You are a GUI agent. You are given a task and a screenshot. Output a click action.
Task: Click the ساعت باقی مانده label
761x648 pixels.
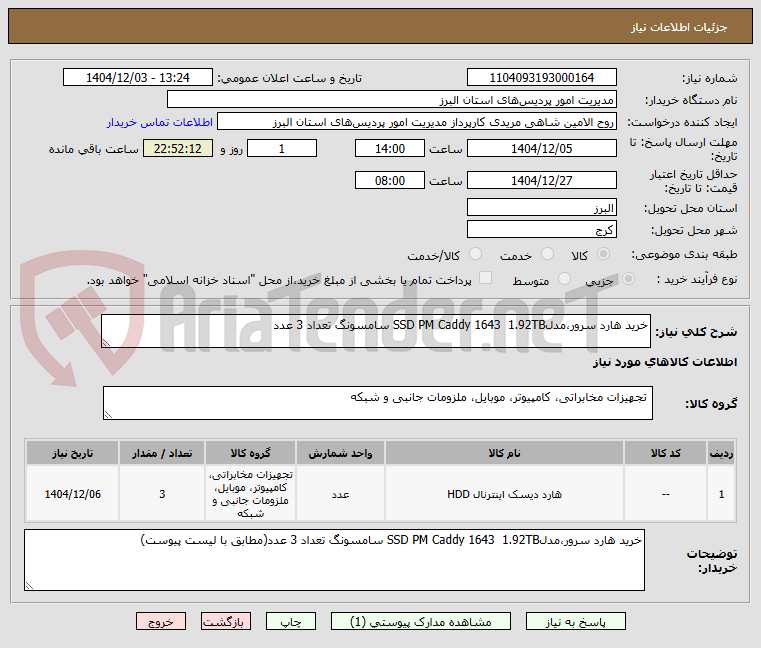[94, 149]
